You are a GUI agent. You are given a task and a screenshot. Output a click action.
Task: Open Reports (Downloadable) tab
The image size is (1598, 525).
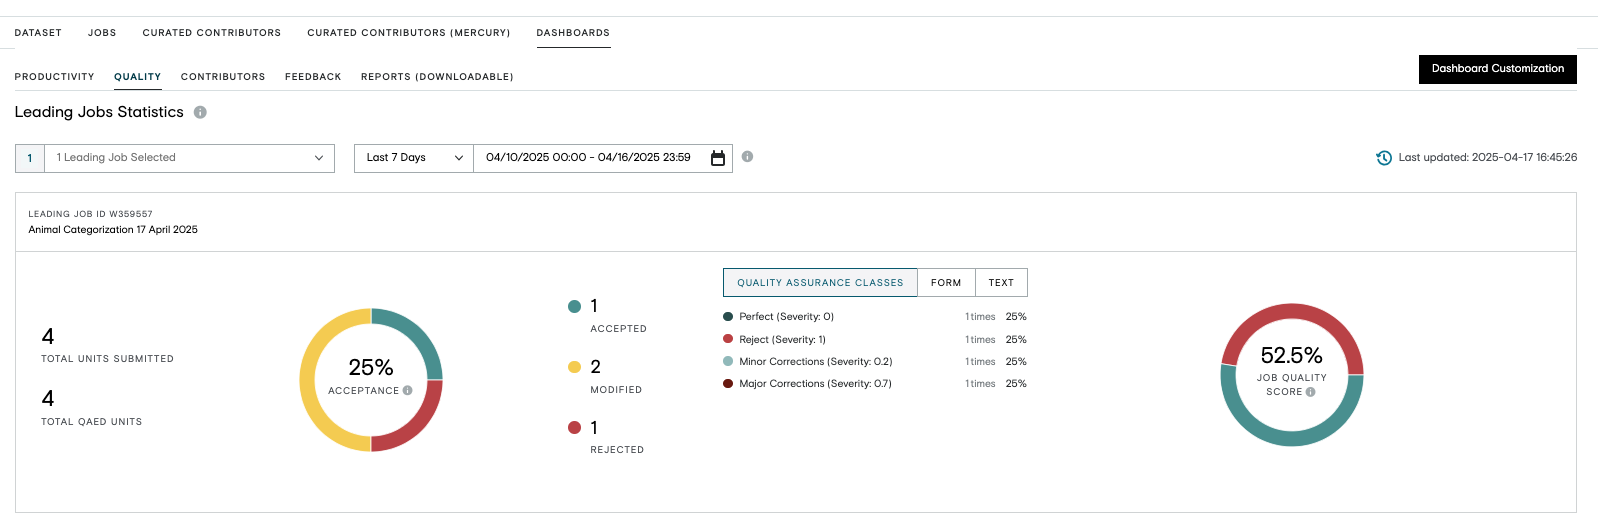tap(437, 77)
